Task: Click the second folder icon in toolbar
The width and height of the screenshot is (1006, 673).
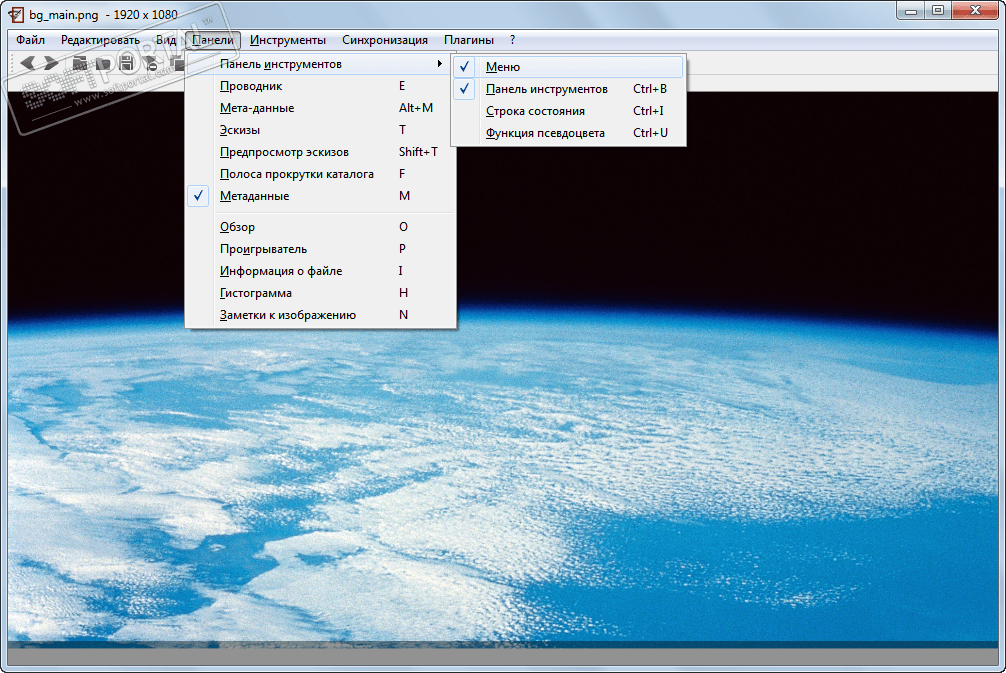Action: tap(103, 63)
